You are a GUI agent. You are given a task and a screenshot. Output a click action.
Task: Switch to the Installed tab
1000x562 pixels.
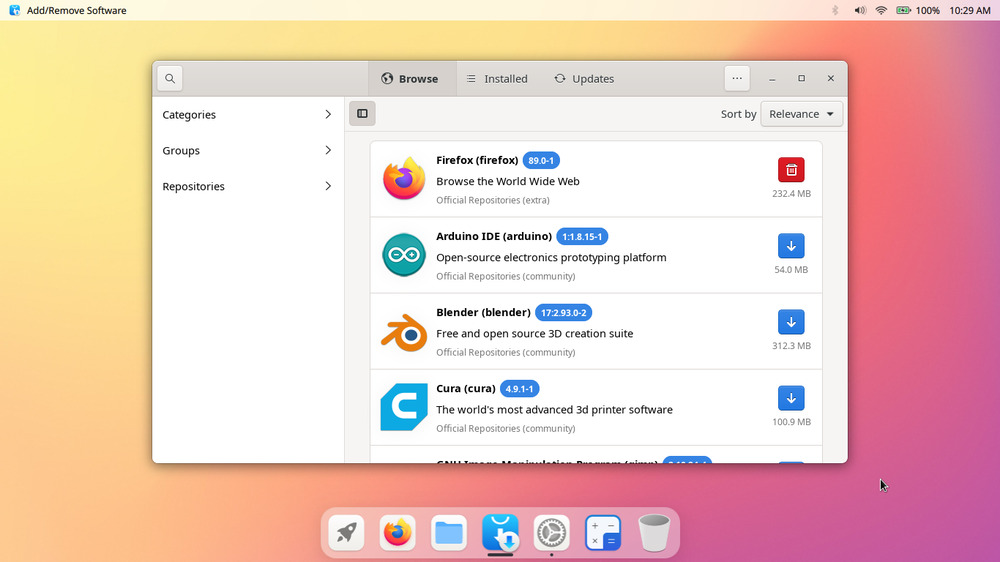pyautogui.click(x=497, y=78)
